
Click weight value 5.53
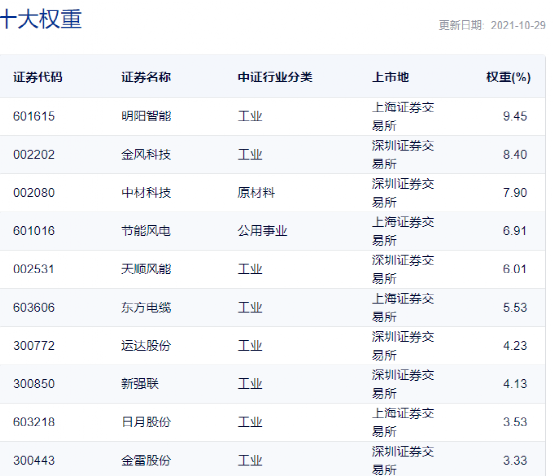tap(515, 307)
